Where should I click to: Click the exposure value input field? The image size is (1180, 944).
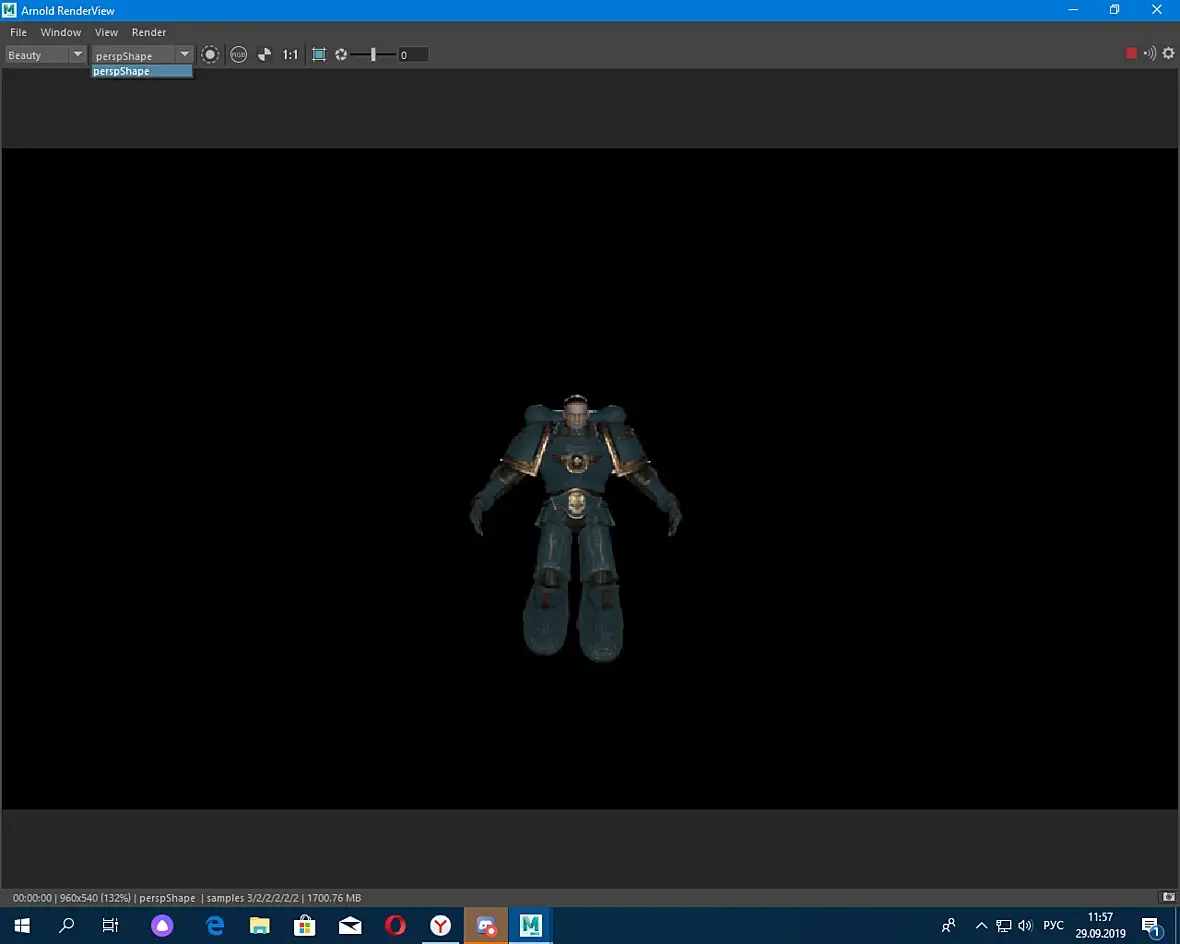tap(413, 55)
